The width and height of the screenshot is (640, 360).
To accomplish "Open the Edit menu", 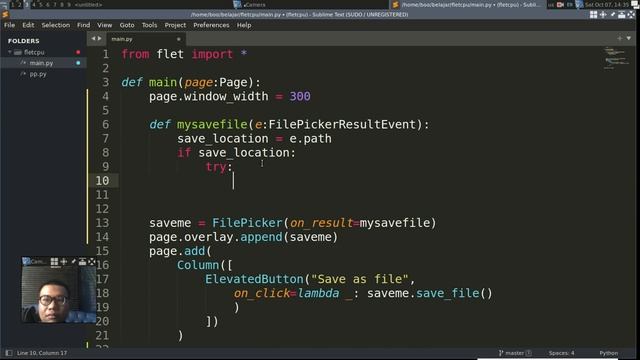I will [28, 25].
